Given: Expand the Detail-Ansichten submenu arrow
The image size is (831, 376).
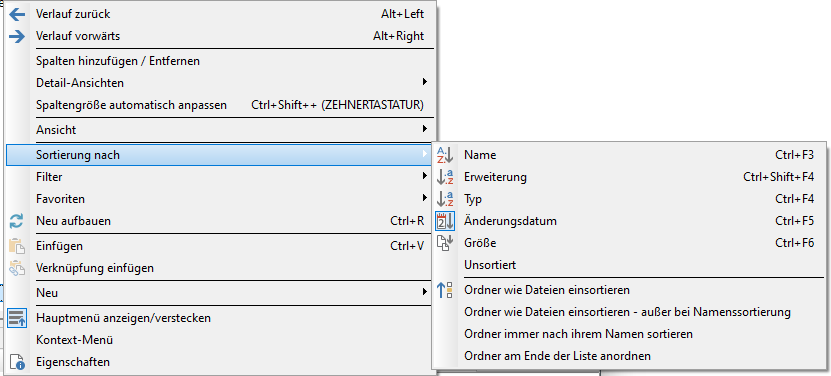Looking at the screenshot, I should click(x=425, y=82).
